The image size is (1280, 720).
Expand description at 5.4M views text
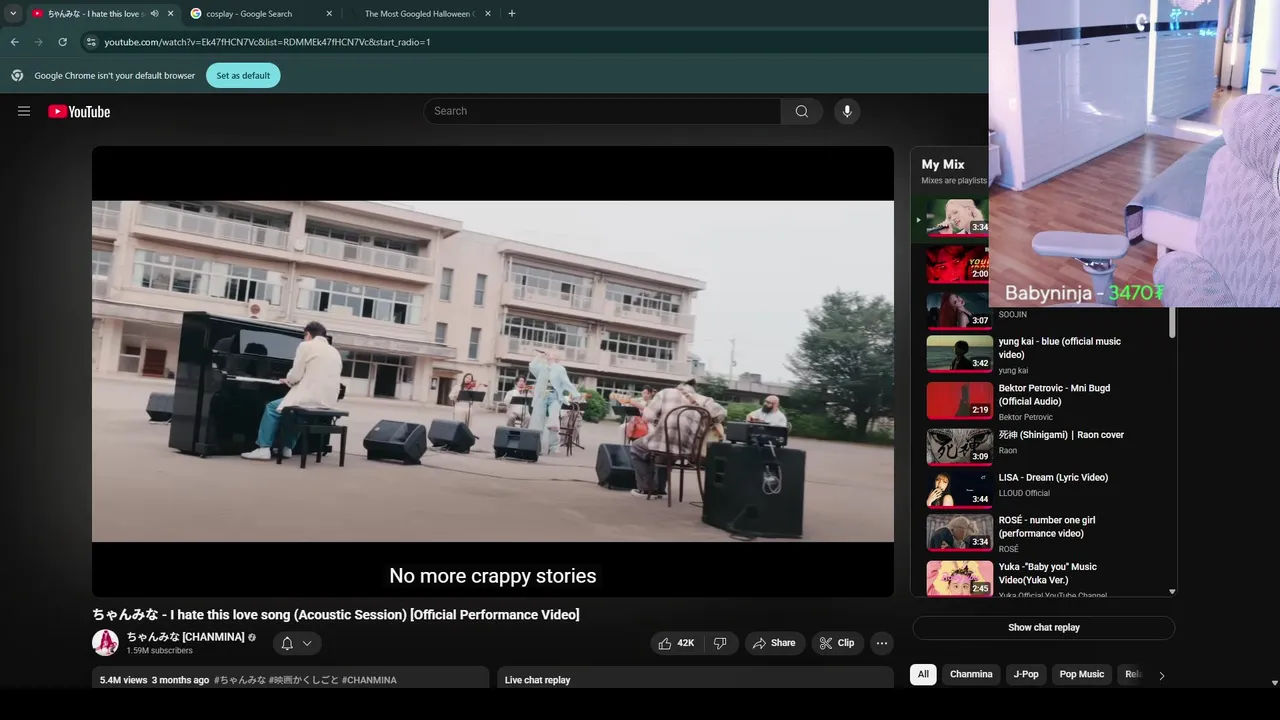pos(123,680)
